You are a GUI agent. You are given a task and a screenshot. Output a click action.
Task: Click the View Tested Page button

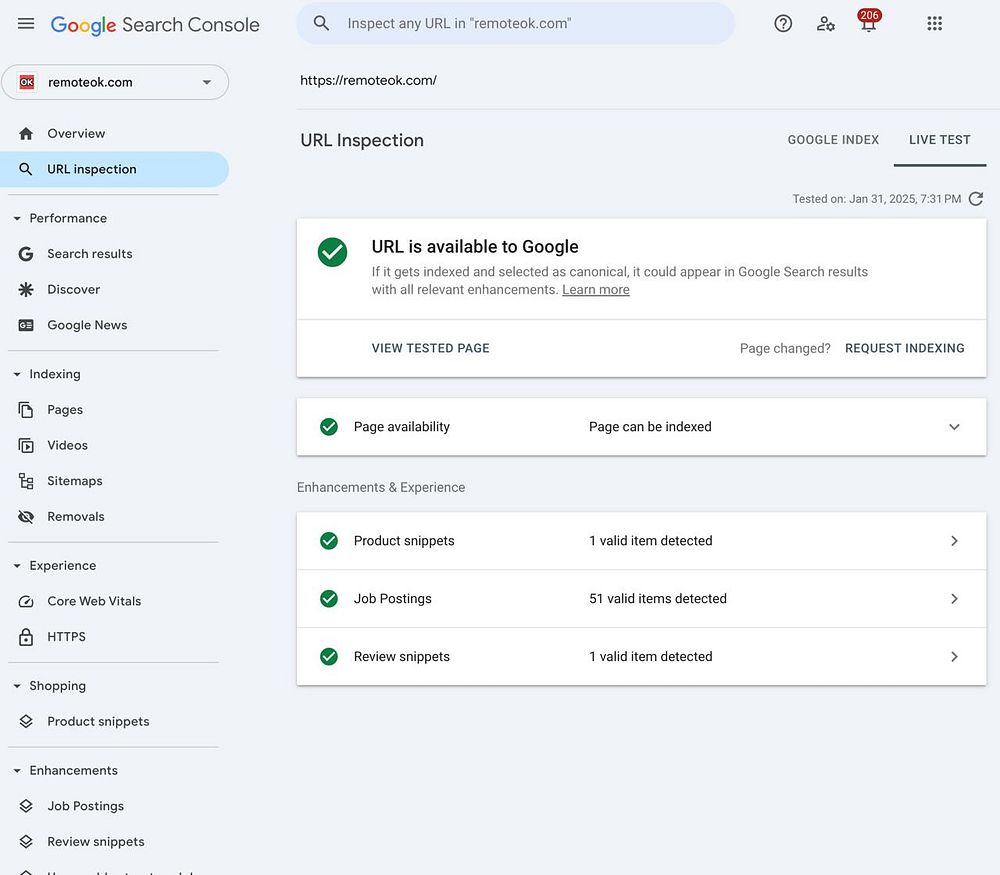click(x=431, y=348)
